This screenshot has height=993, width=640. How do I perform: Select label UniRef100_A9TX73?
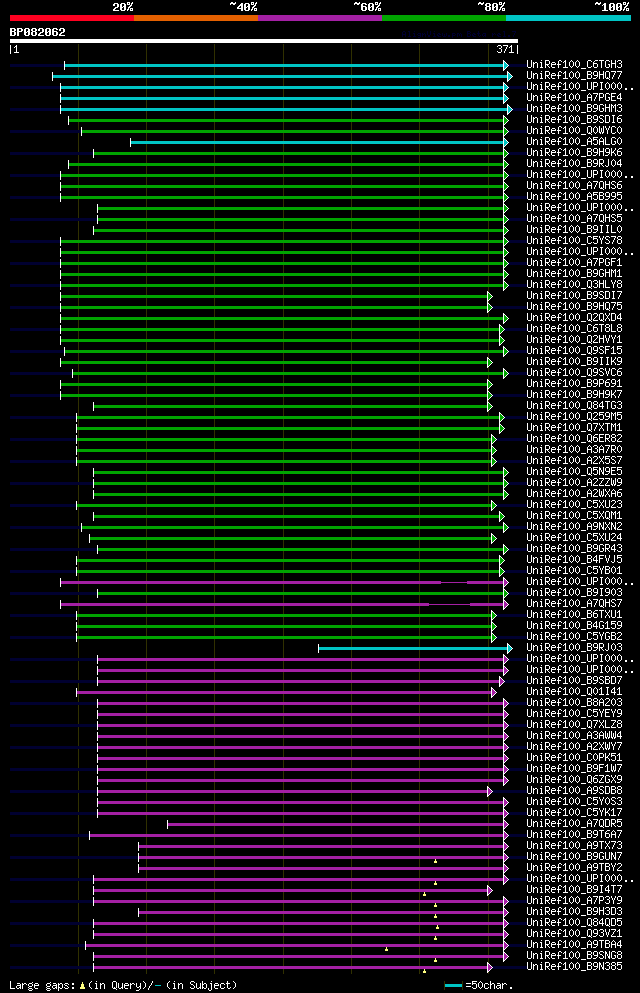click(x=574, y=845)
